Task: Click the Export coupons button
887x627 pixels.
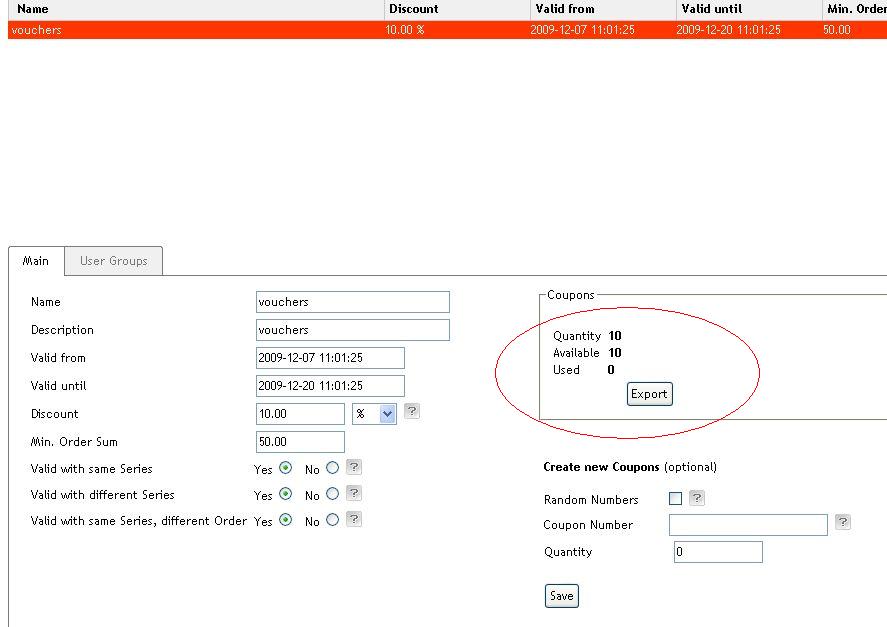Action: click(x=648, y=394)
